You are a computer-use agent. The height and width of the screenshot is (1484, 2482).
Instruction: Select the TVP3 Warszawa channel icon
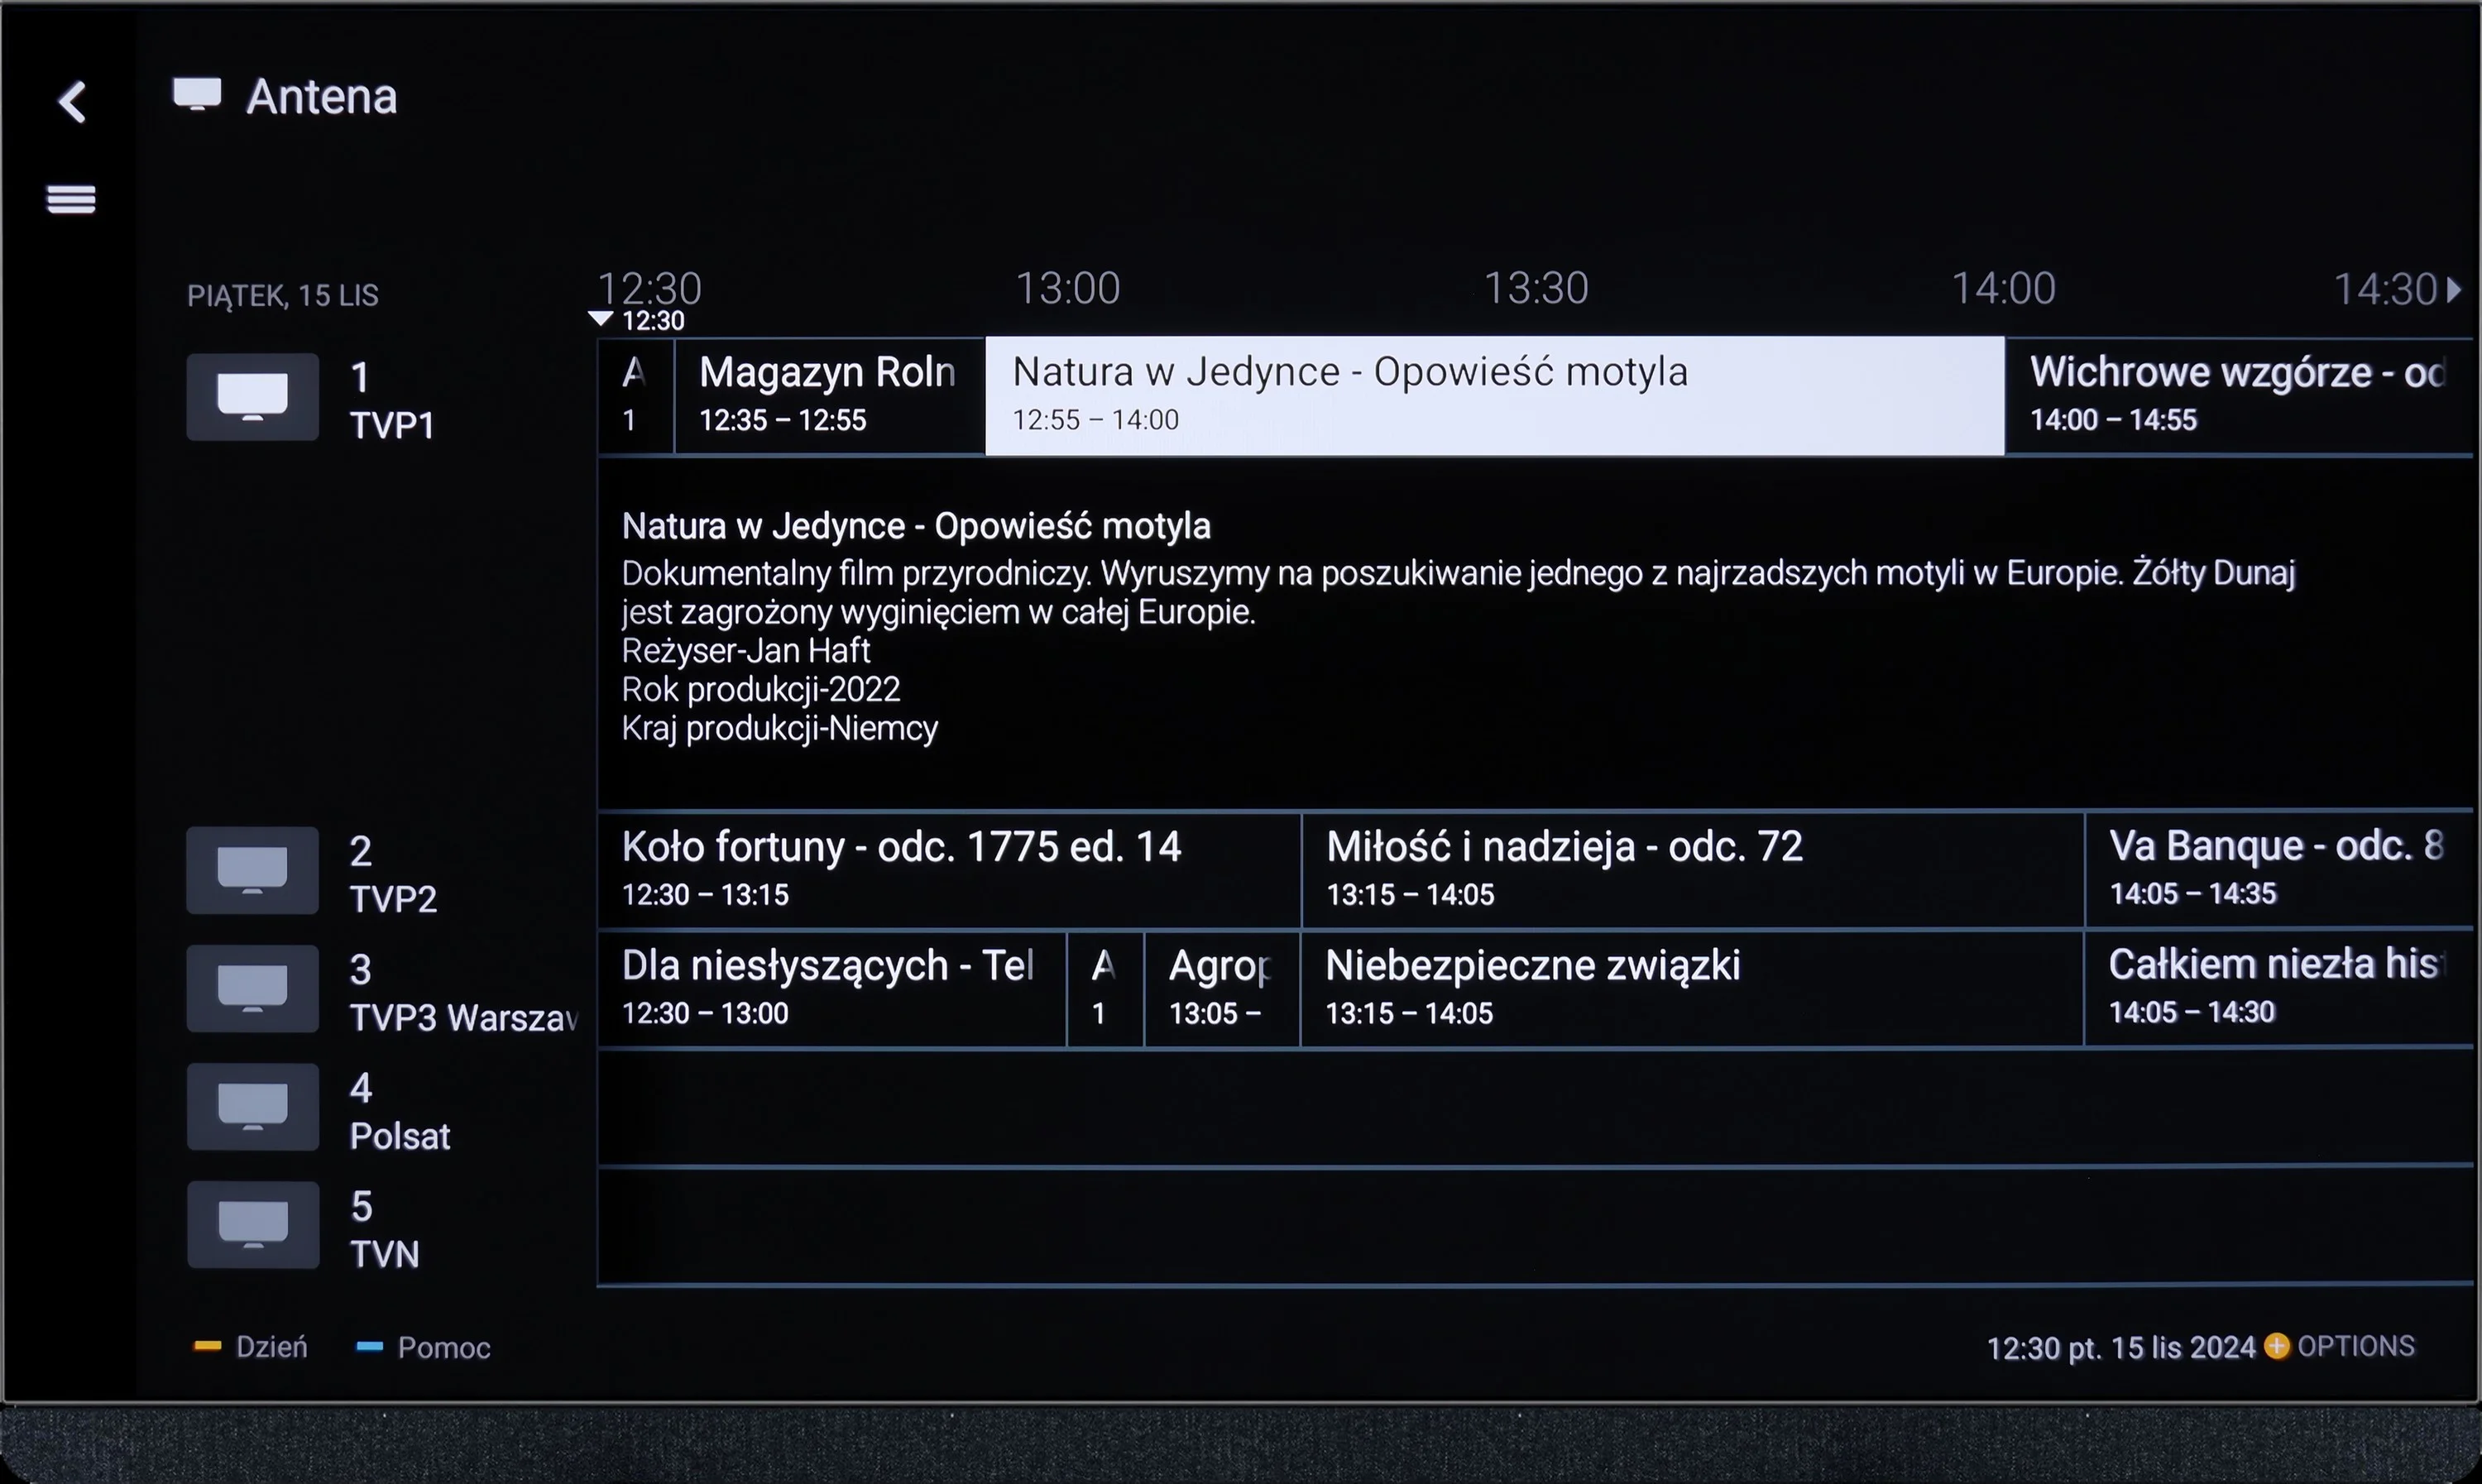(252, 988)
